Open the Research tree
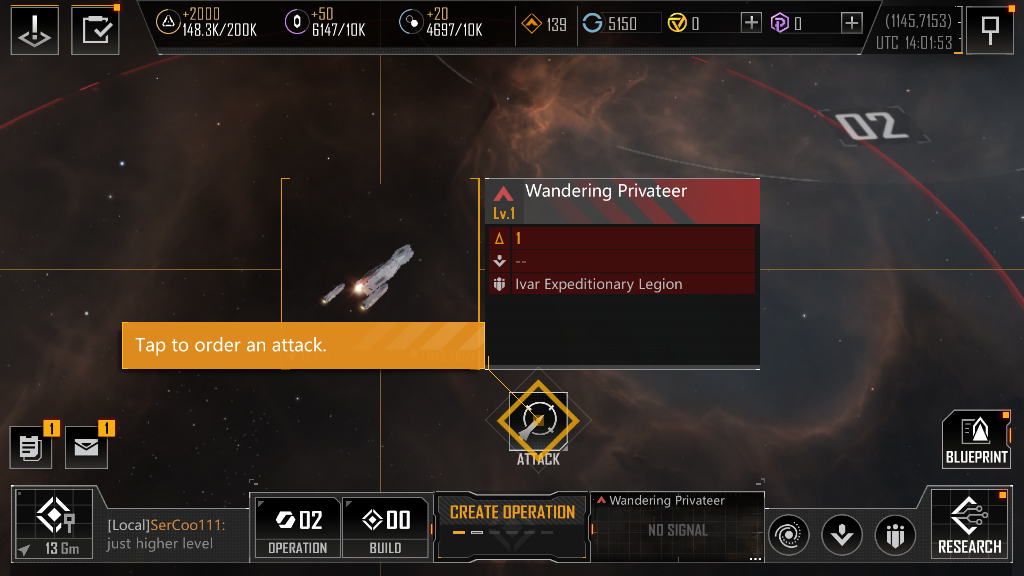 (x=970, y=524)
